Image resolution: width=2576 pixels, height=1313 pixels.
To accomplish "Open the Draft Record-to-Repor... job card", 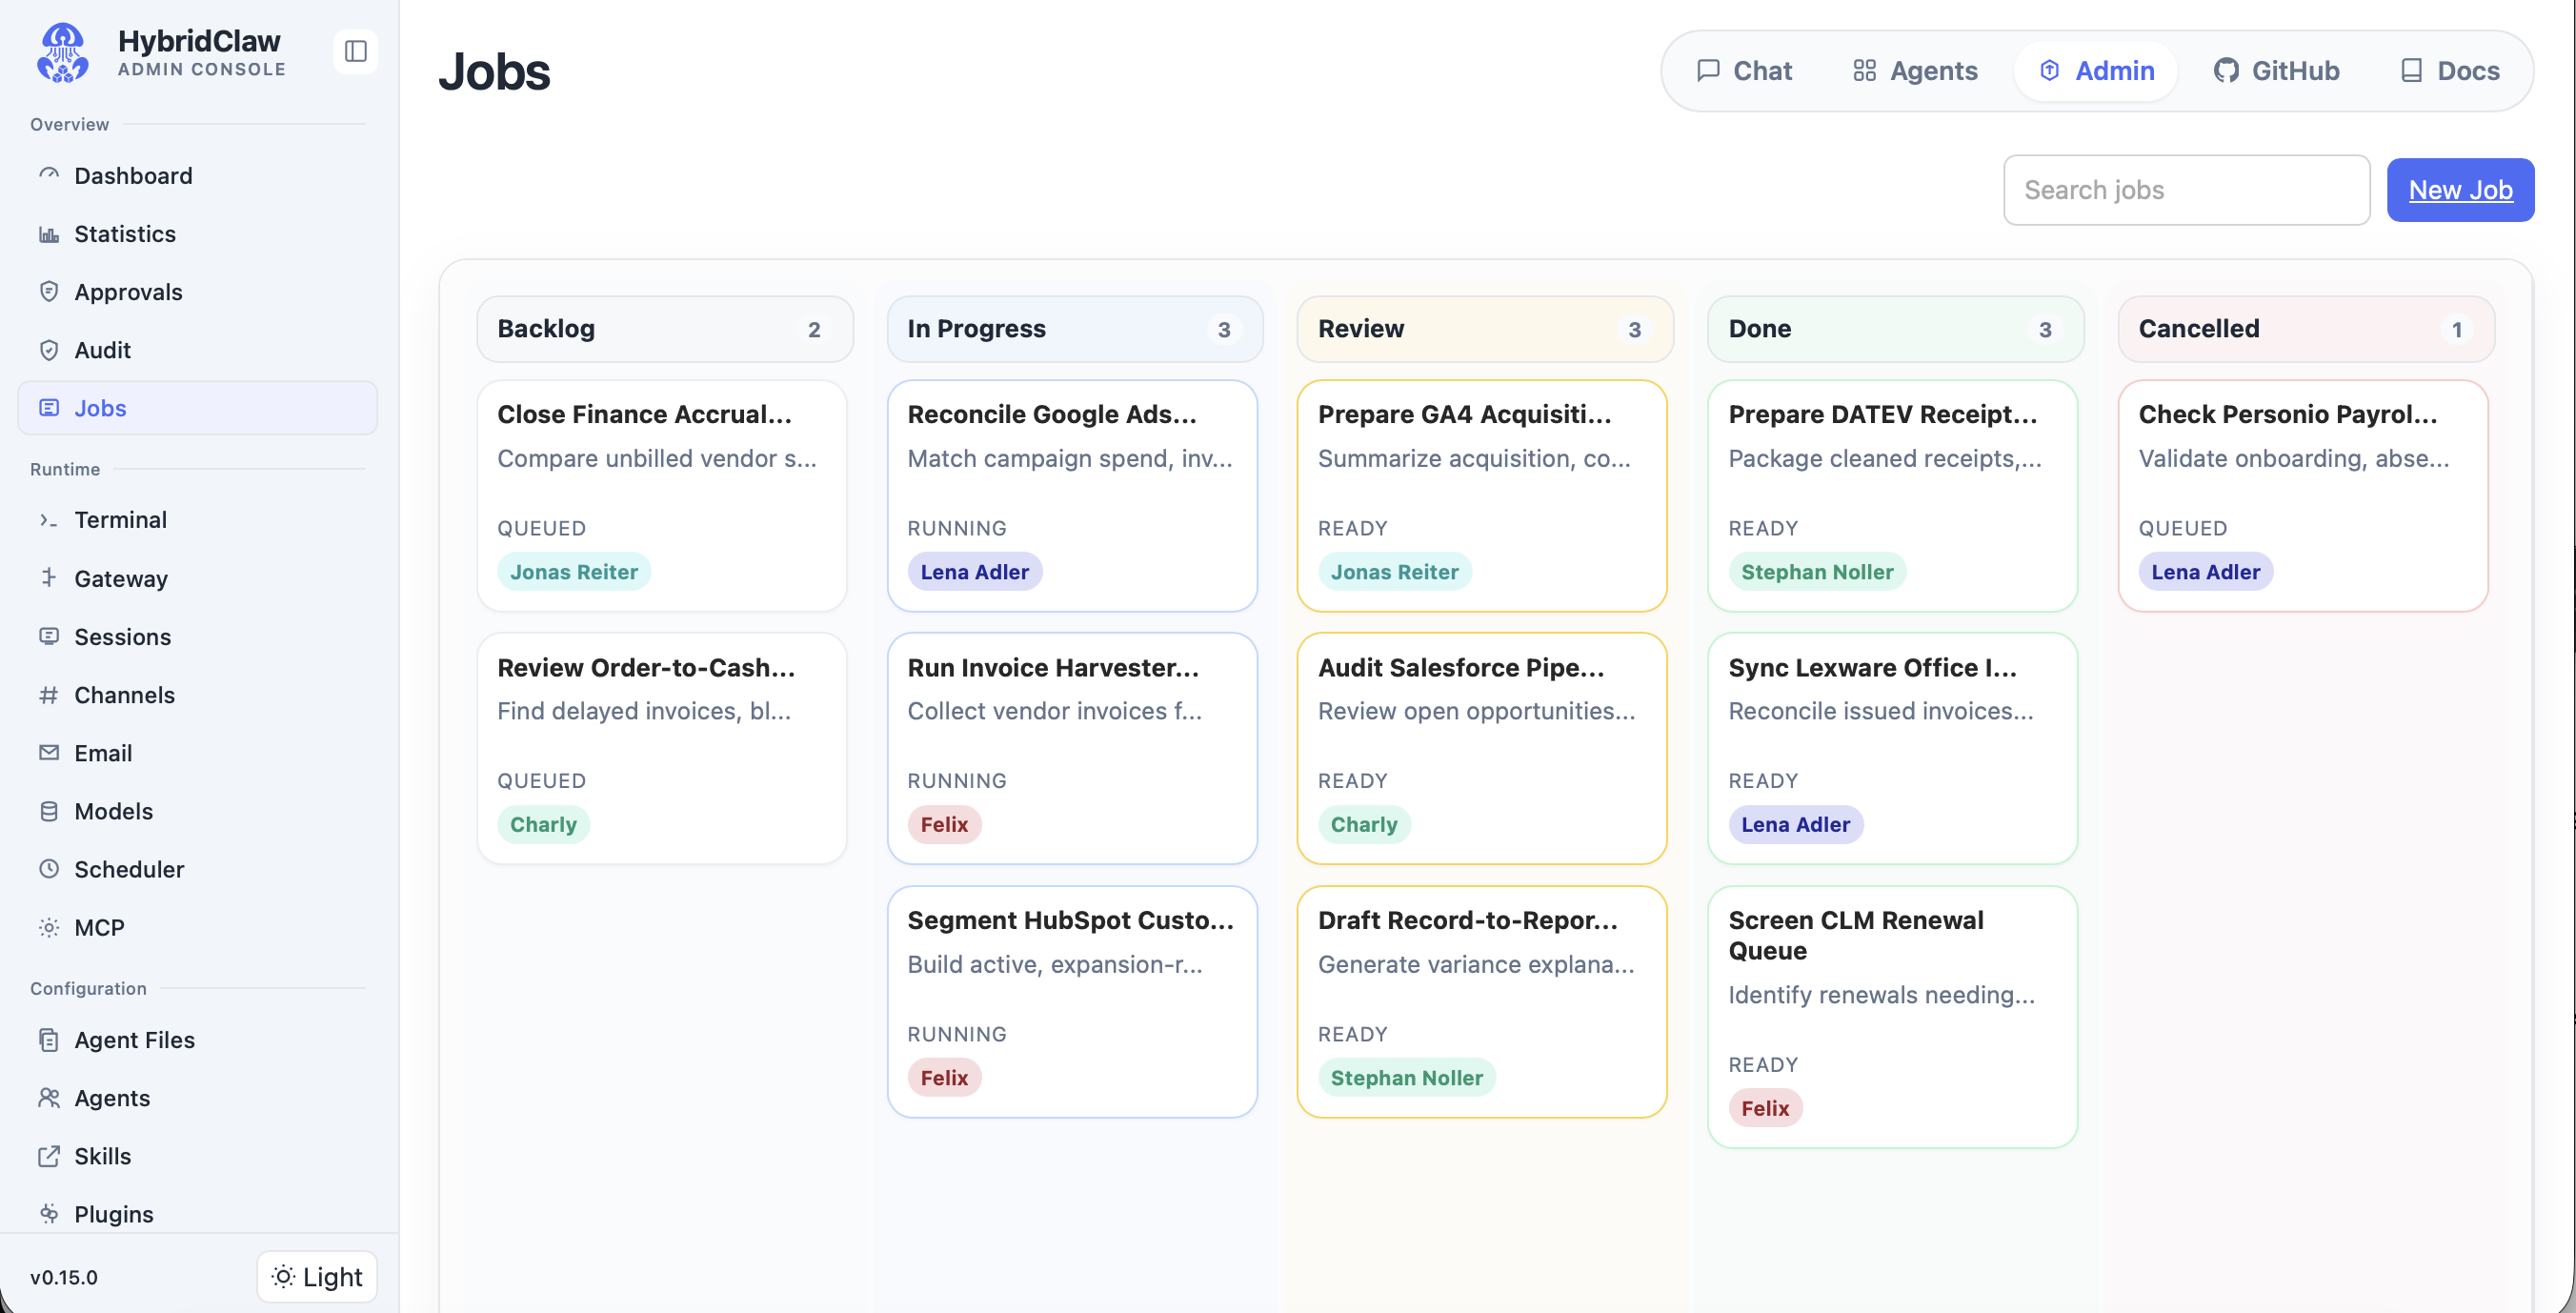I will pos(1482,1001).
